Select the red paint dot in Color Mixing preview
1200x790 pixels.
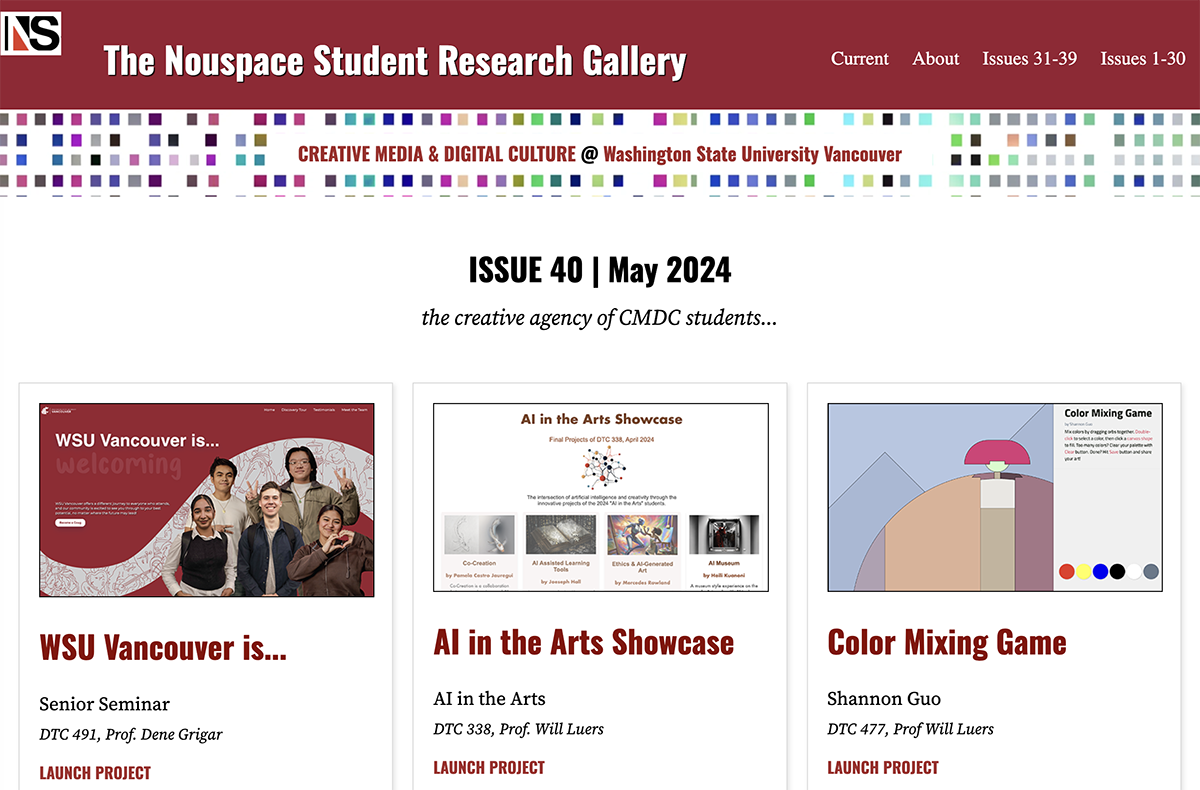pos(1067,571)
